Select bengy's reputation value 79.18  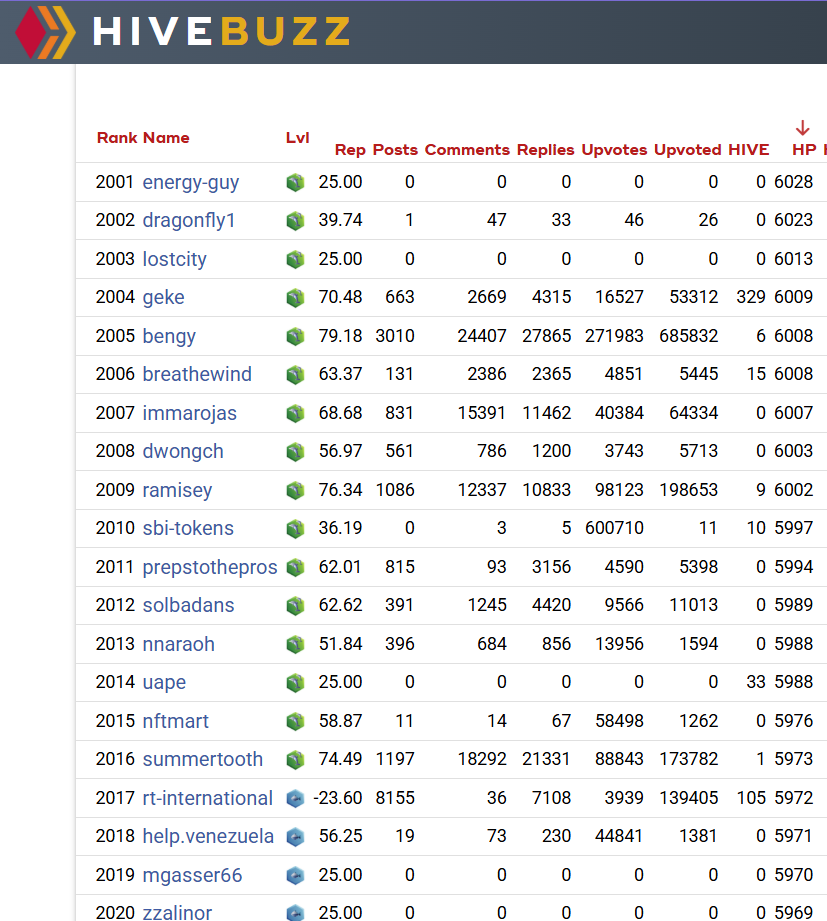(341, 336)
